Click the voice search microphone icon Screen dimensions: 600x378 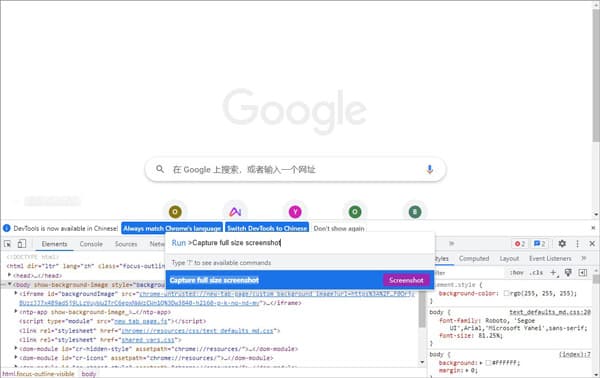tap(429, 169)
